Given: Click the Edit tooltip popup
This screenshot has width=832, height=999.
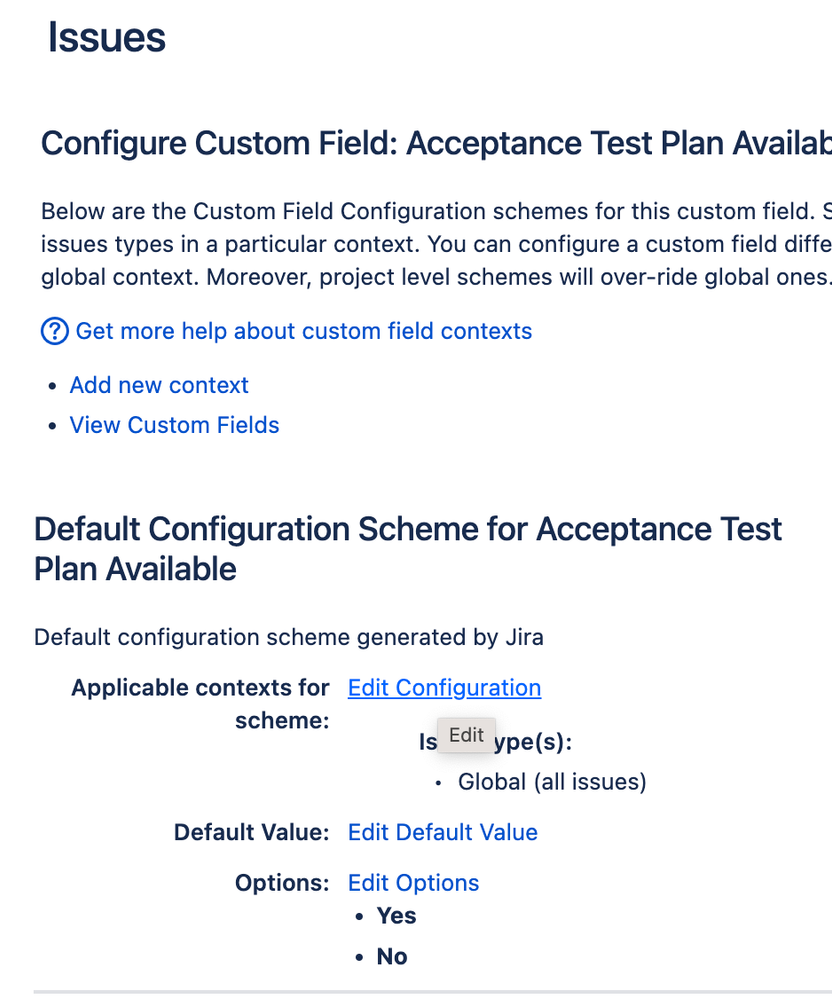Looking at the screenshot, I should (x=466, y=735).
